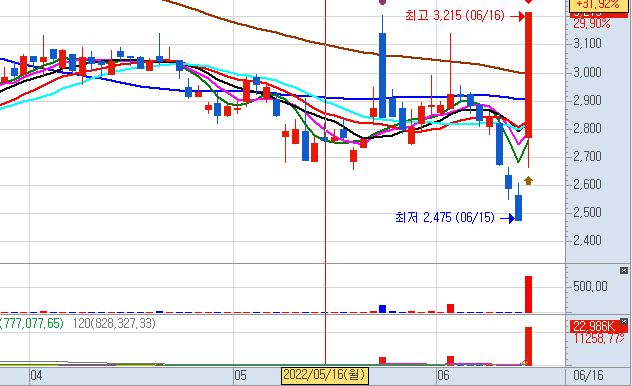Click the green (777,077,65) indicator value
The height and width of the screenshot is (386, 632).
coord(31,323)
